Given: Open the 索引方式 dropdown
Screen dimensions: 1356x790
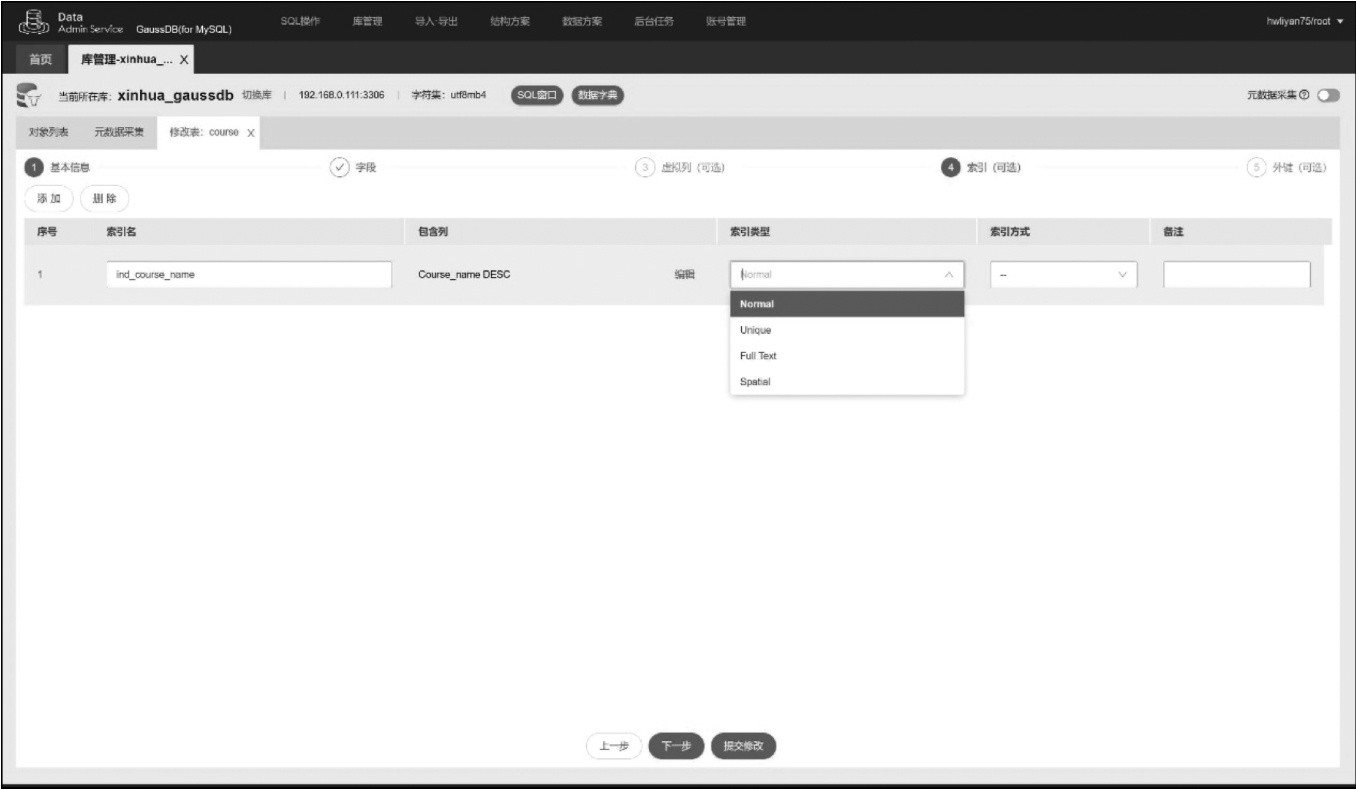Looking at the screenshot, I should (1064, 274).
